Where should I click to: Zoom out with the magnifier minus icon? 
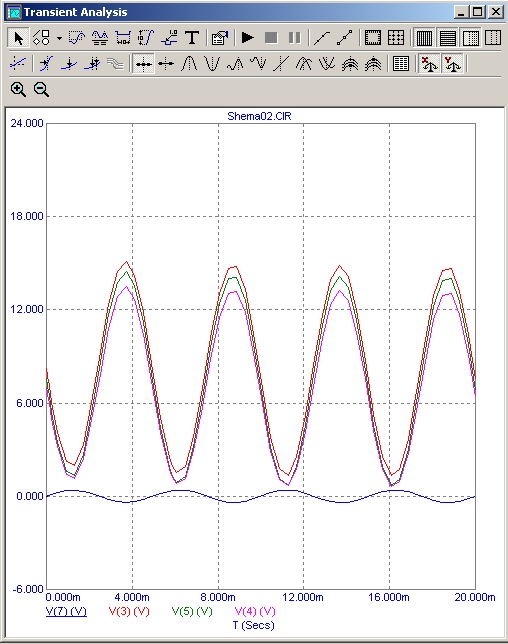click(x=41, y=89)
